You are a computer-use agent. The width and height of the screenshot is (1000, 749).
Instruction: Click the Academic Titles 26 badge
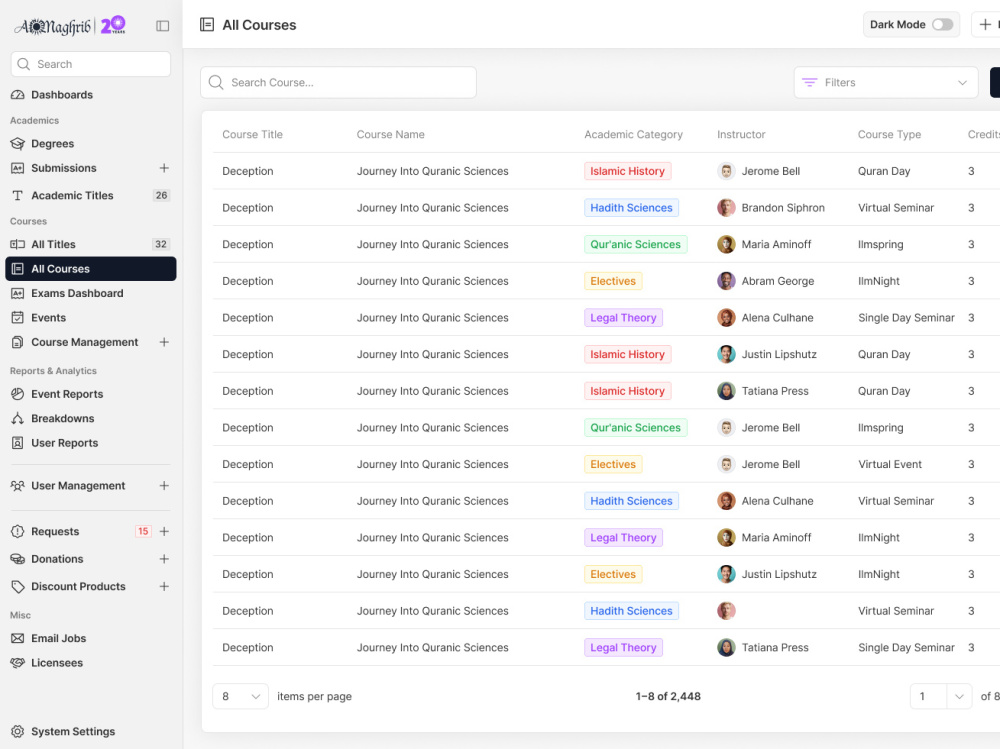coord(161,195)
